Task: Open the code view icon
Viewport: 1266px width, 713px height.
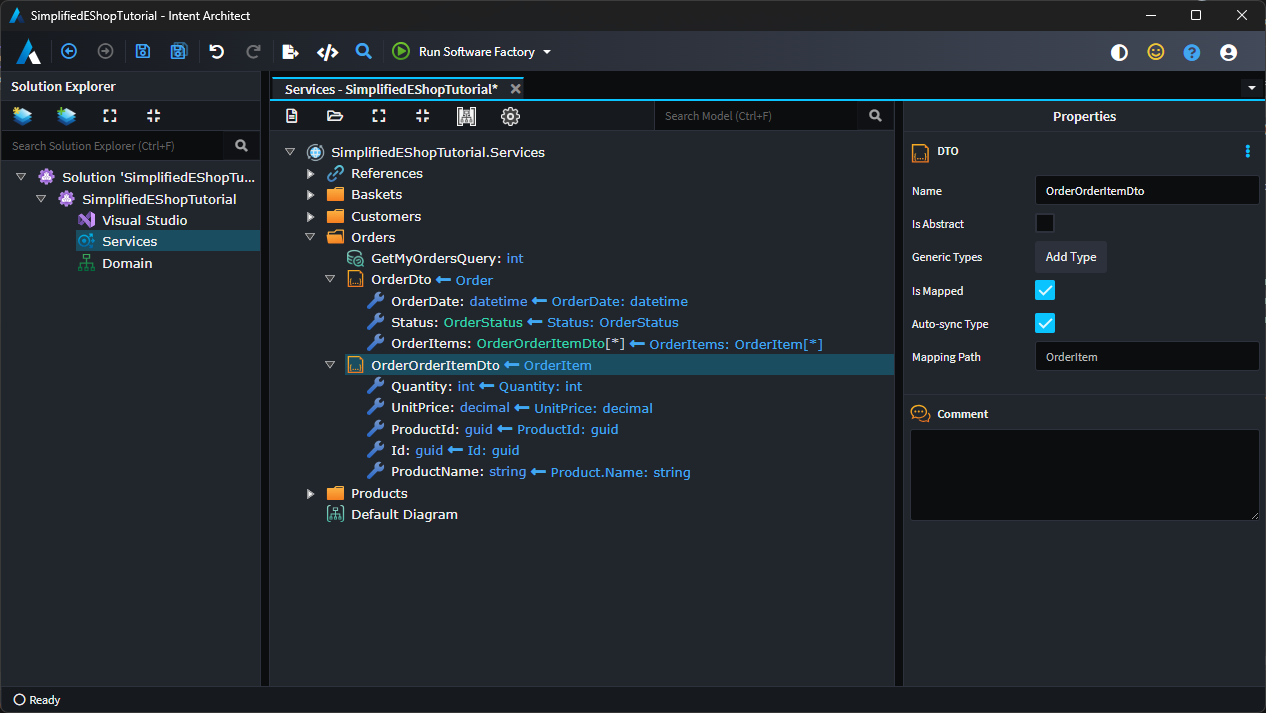Action: [x=327, y=51]
